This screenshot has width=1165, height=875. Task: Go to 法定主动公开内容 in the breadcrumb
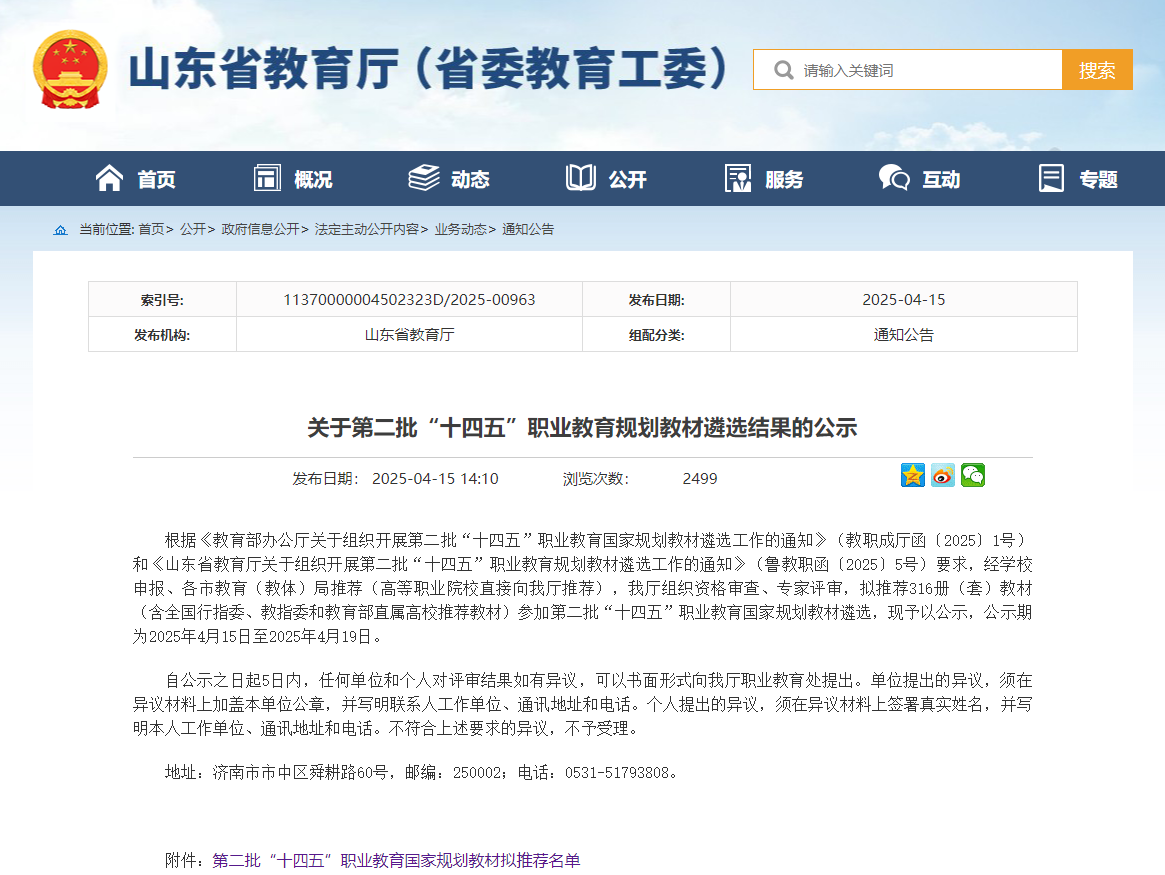(367, 230)
